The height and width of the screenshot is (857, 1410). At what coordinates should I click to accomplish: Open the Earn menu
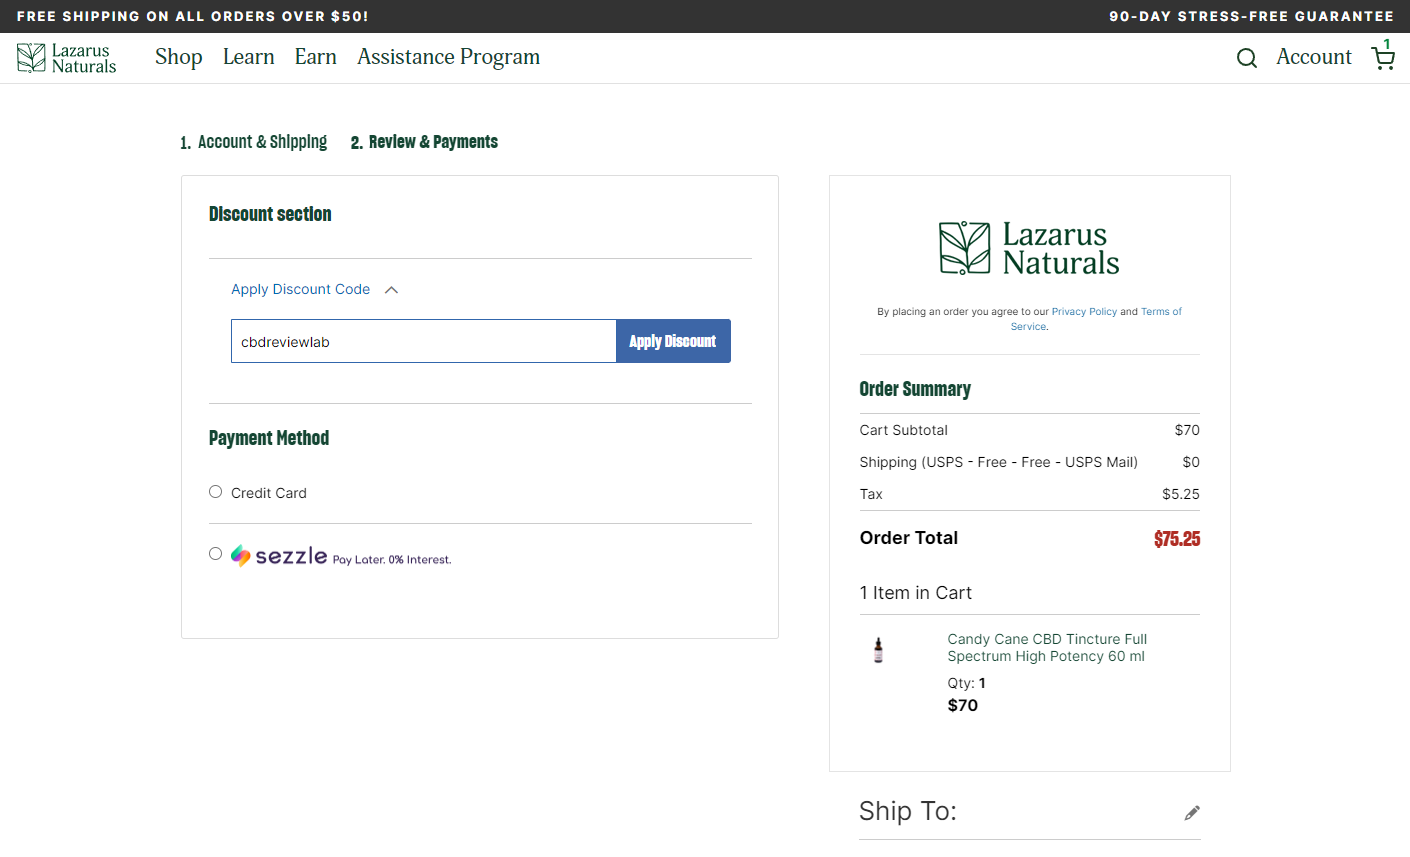pyautogui.click(x=316, y=57)
